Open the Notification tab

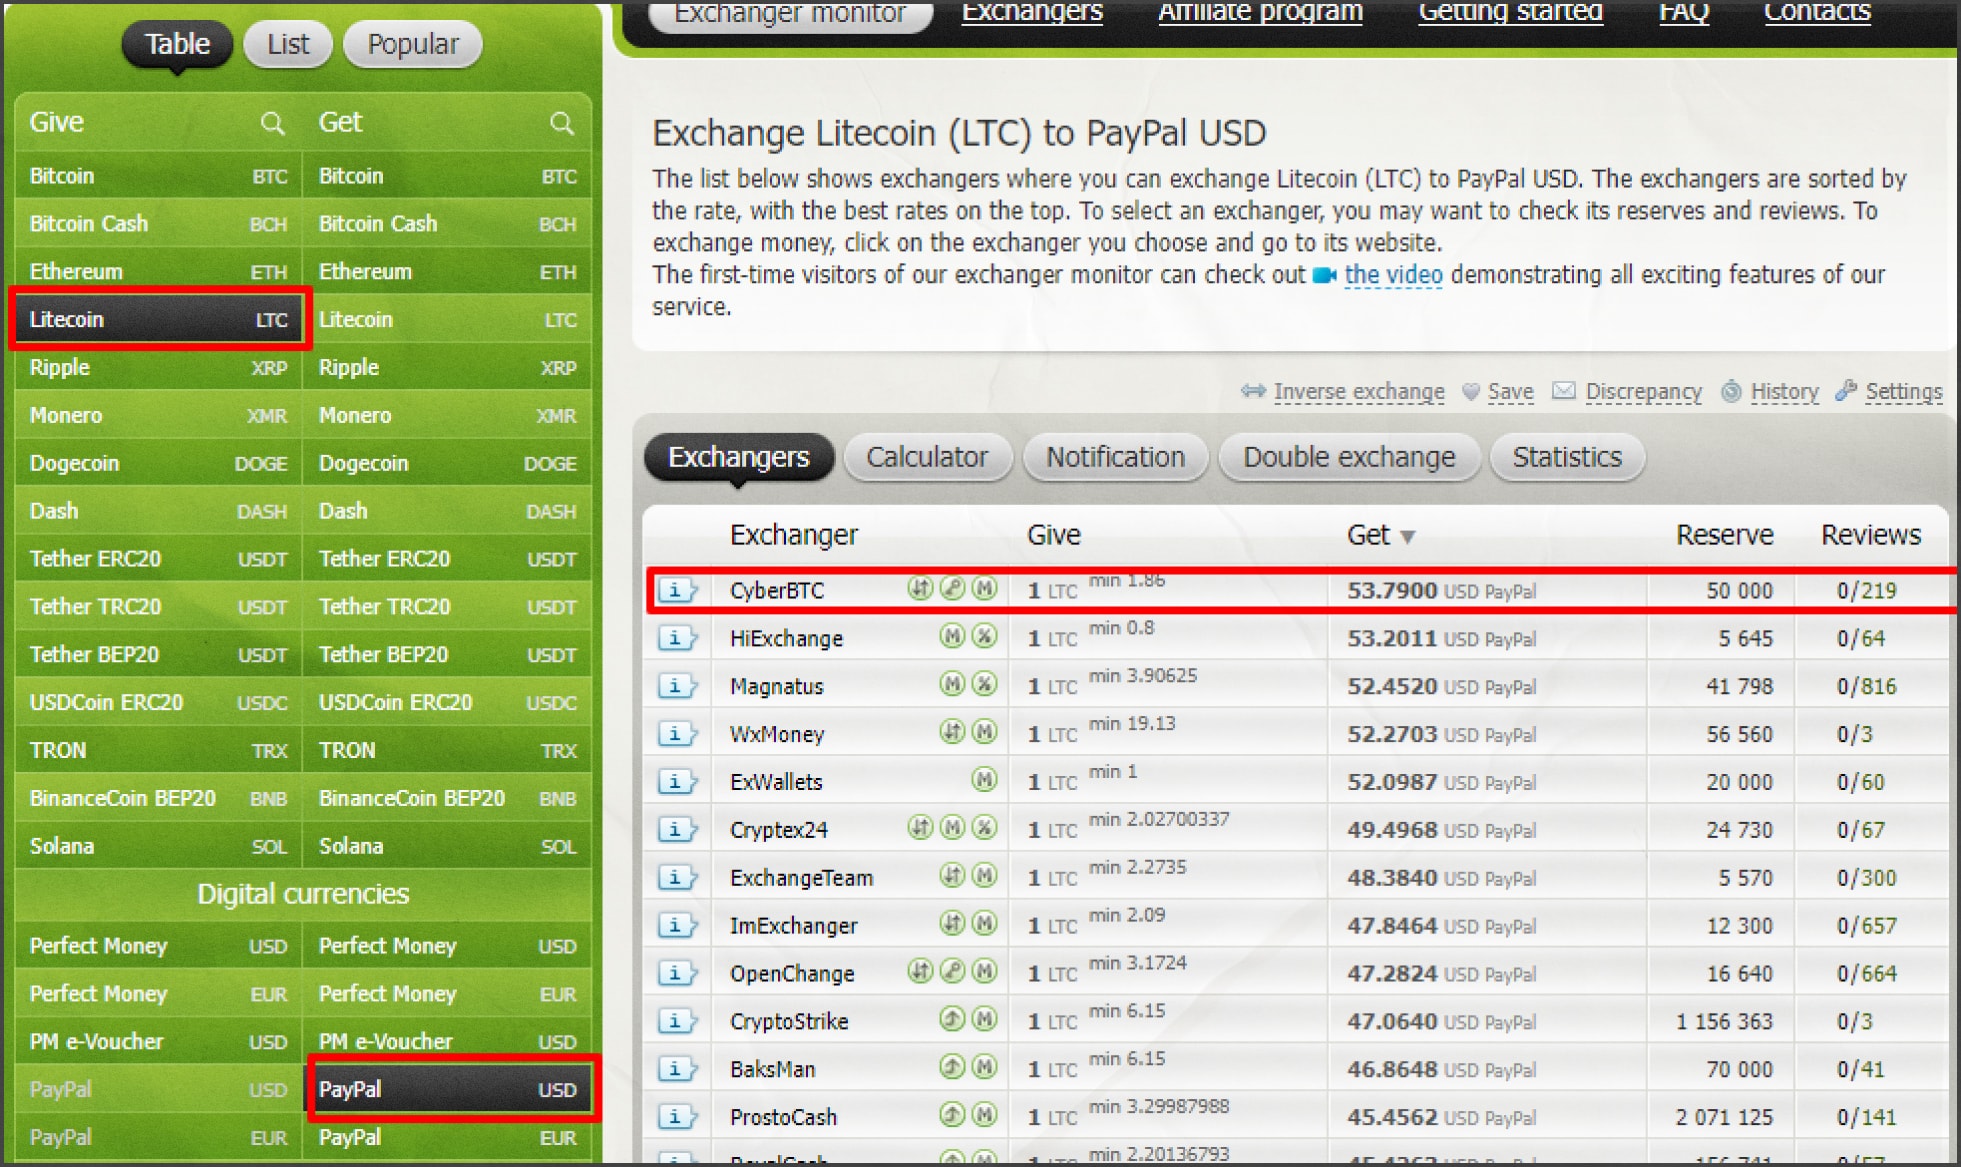1115,457
